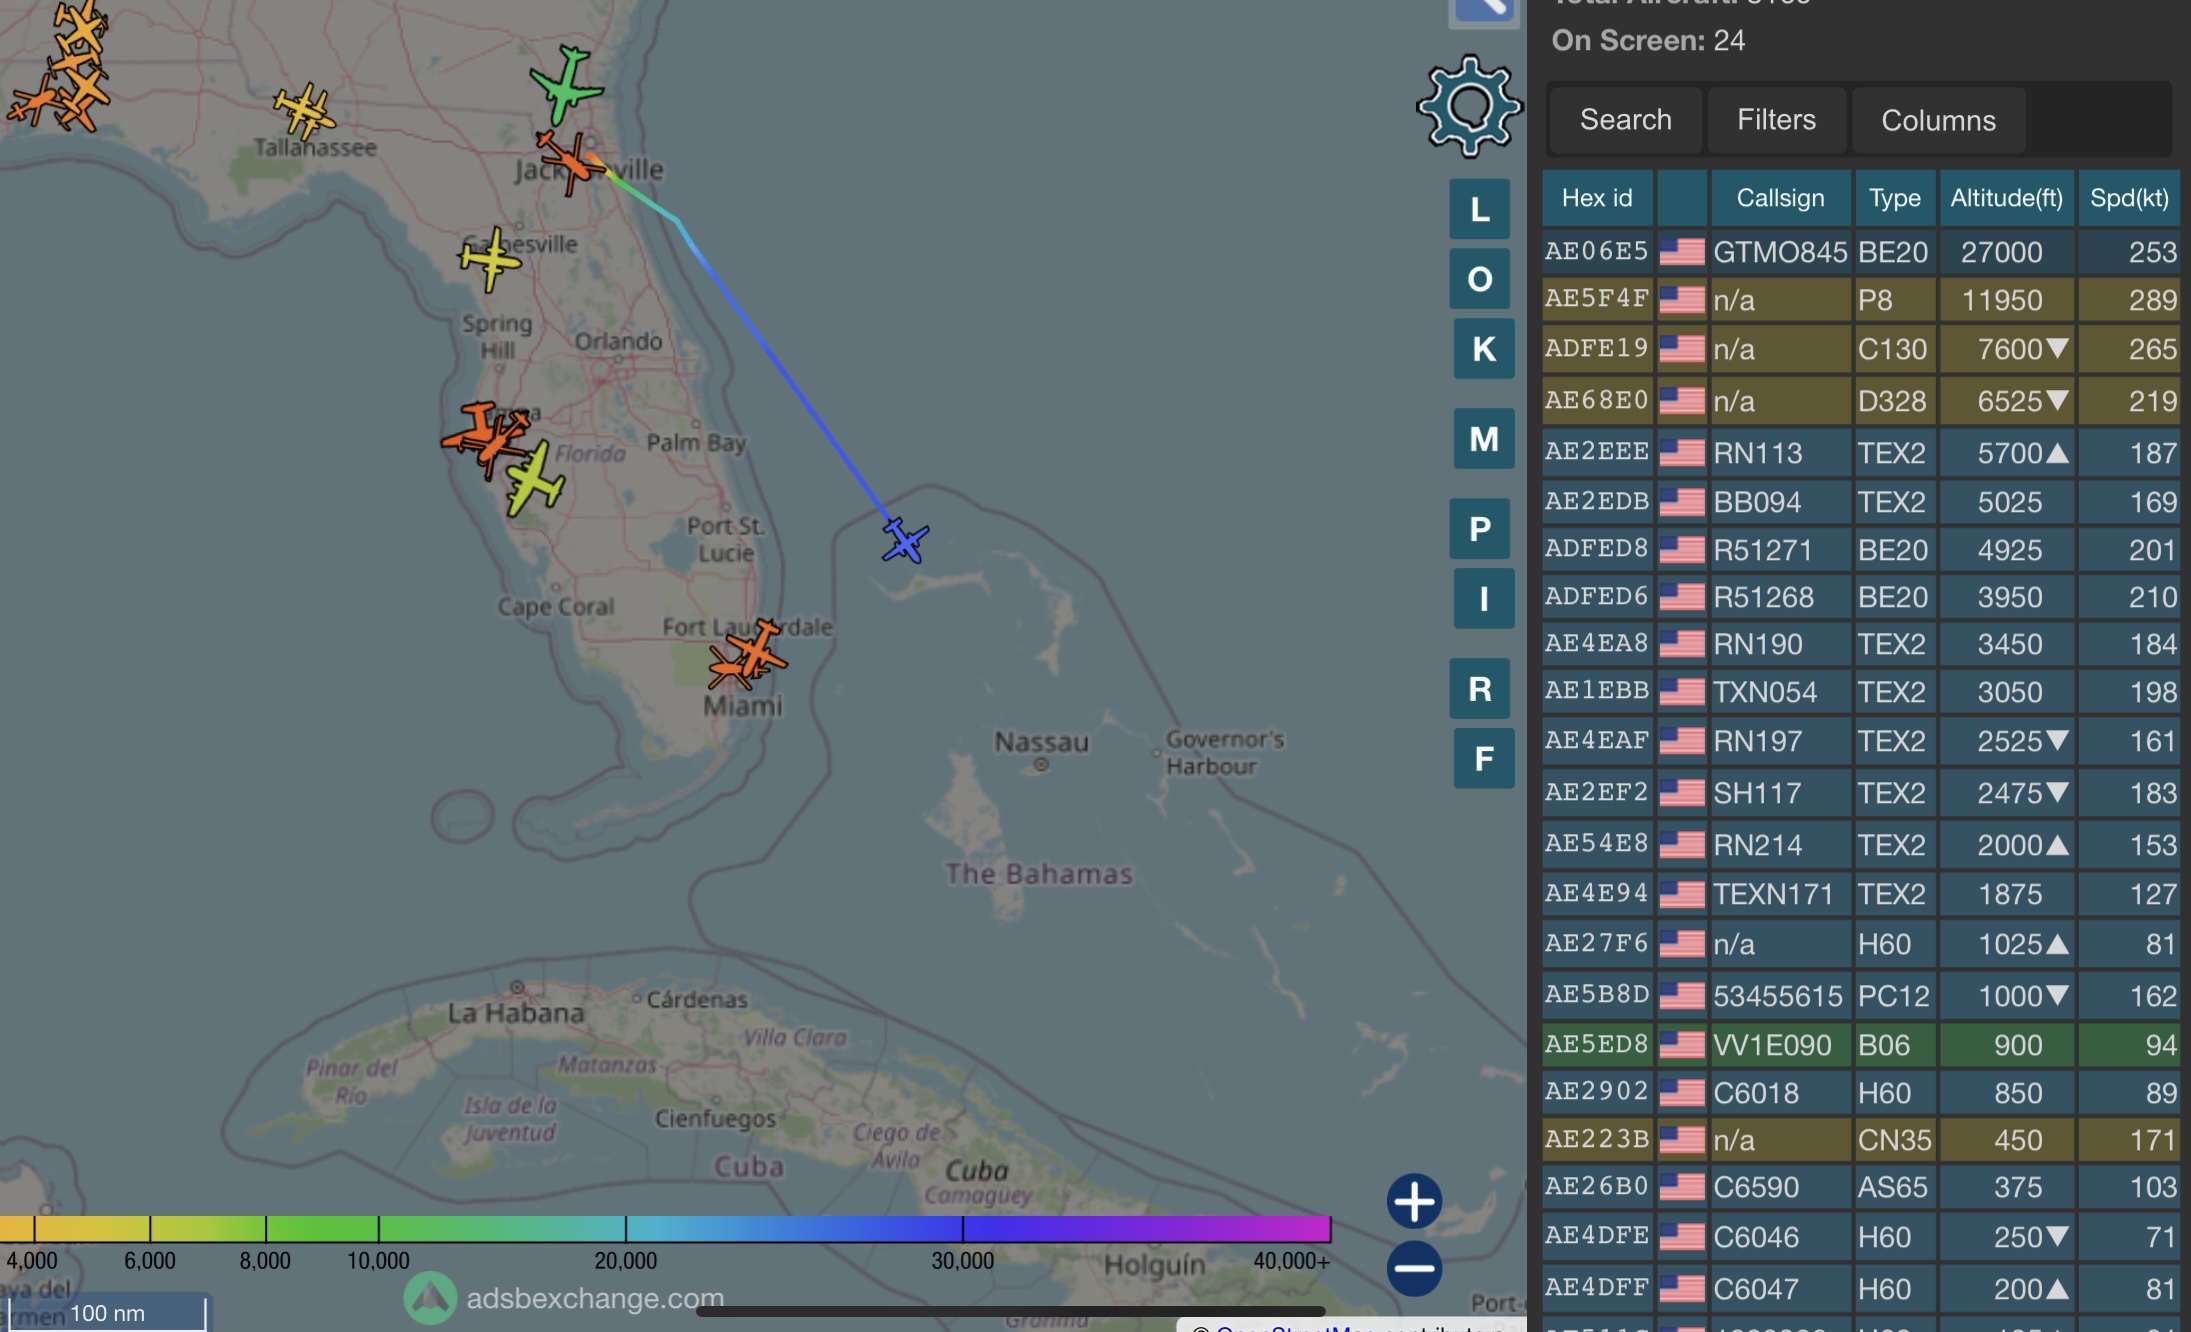Select the yellow aircraft near Gainesville
Viewport: 2191px width, 1332px height.
(490, 259)
